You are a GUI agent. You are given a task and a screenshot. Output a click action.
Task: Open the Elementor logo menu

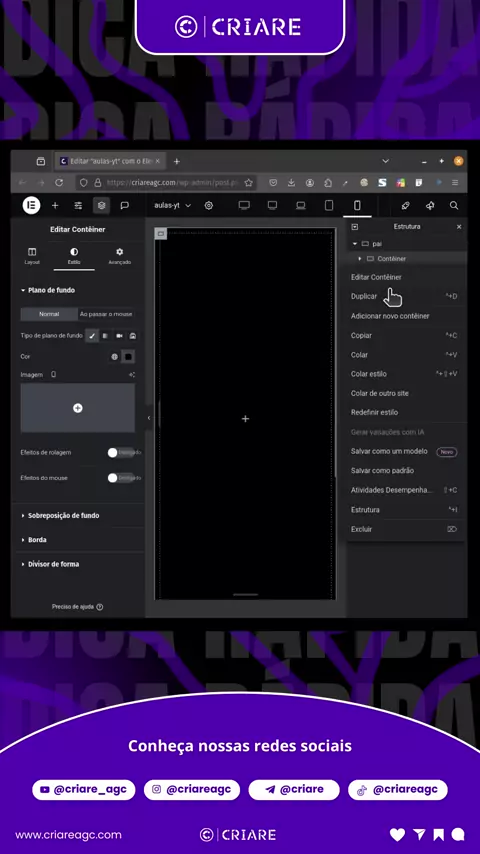coord(31,205)
